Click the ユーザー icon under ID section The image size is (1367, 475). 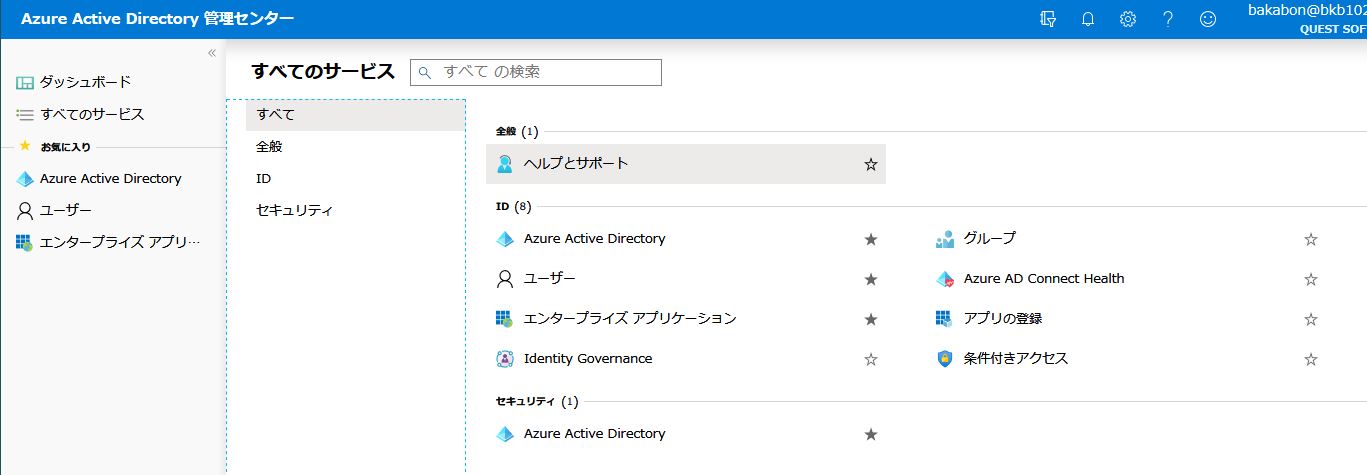click(x=505, y=279)
